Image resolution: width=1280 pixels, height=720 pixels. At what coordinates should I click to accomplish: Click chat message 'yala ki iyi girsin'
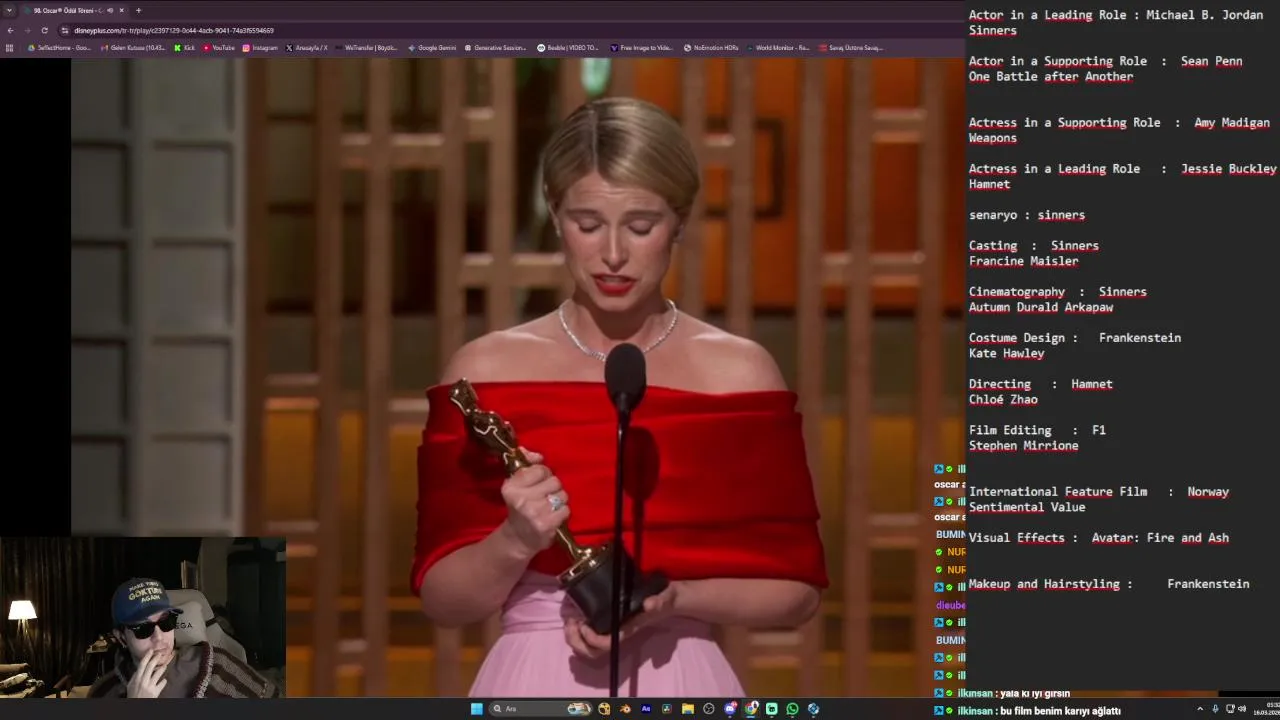[1033, 693]
